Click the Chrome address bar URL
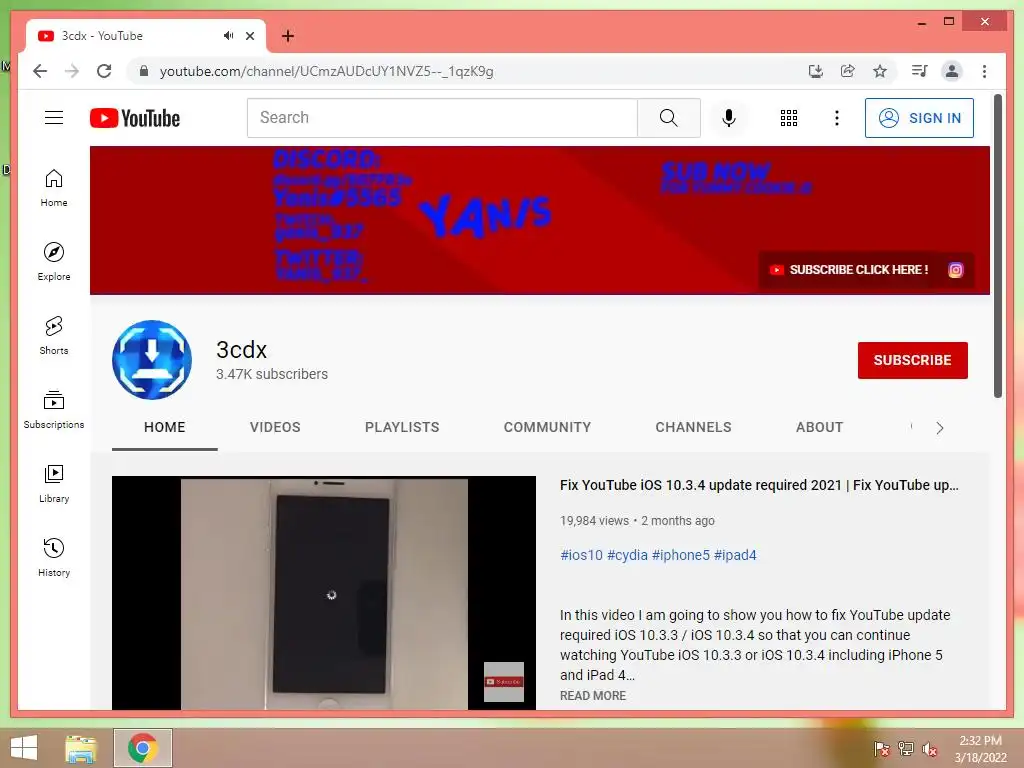 [327, 71]
